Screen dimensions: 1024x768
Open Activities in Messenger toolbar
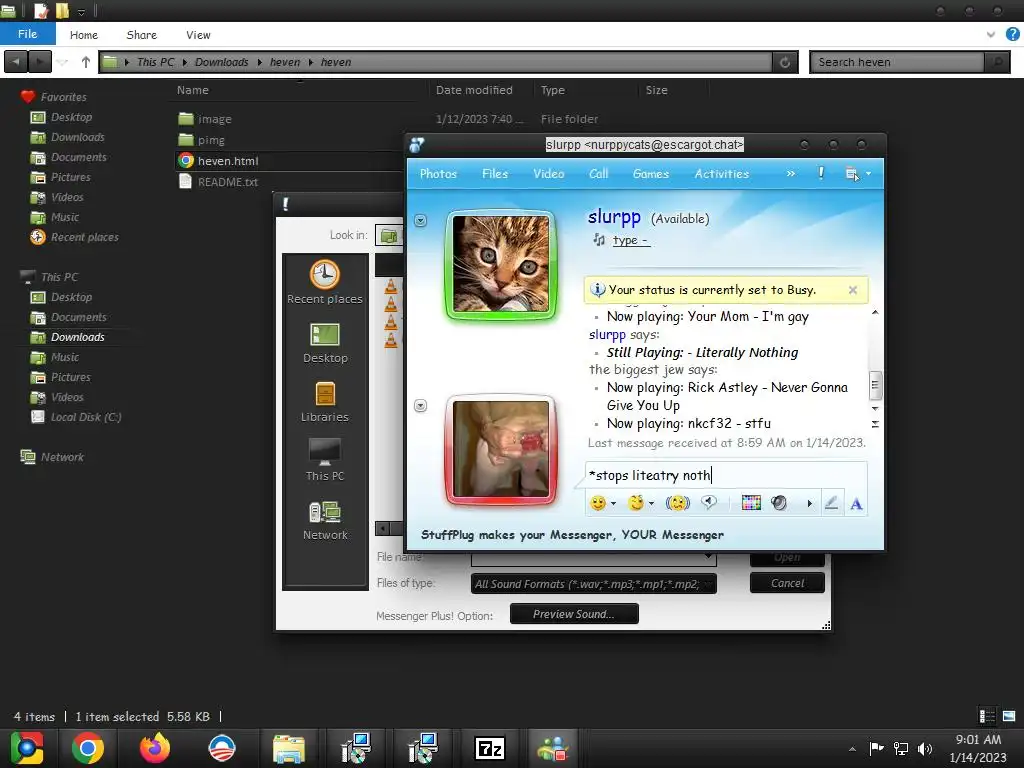pyautogui.click(x=722, y=174)
